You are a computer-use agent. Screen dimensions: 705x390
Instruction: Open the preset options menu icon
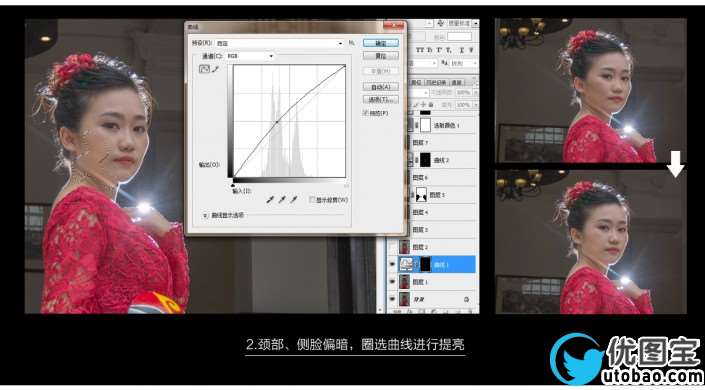(x=352, y=43)
